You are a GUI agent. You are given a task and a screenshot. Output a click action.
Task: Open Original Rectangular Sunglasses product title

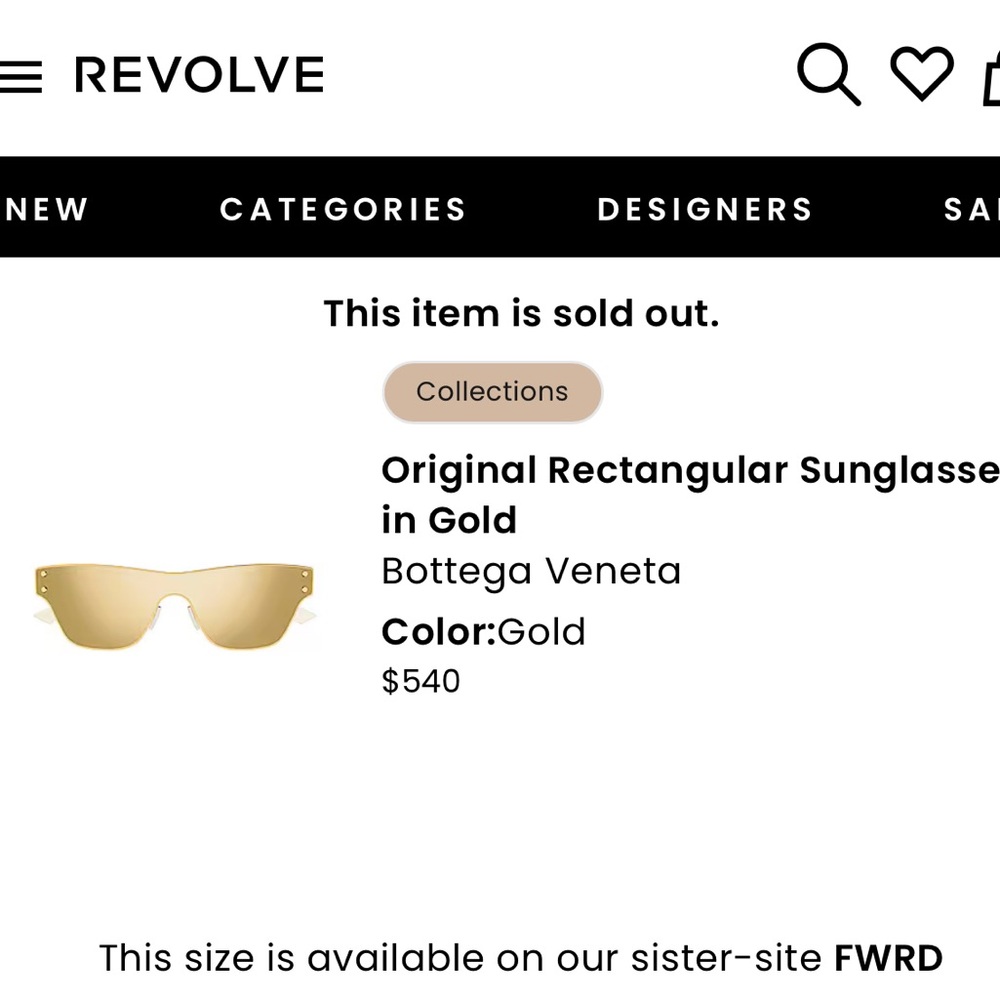690,495
